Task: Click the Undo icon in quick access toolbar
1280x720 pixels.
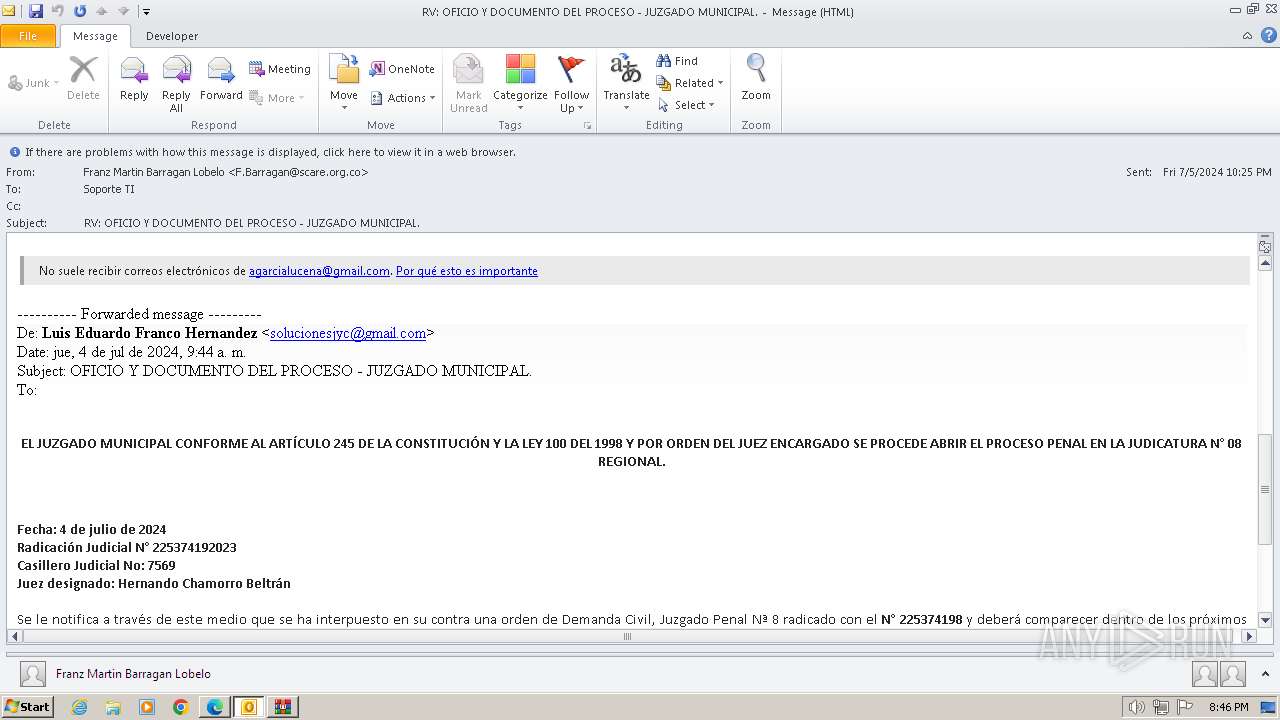Action: (x=58, y=11)
